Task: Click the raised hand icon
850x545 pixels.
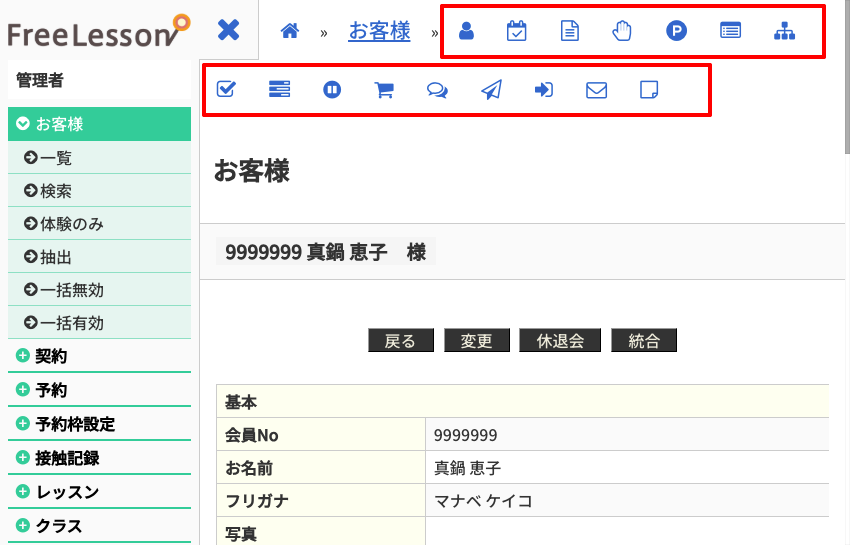Action: [622, 31]
